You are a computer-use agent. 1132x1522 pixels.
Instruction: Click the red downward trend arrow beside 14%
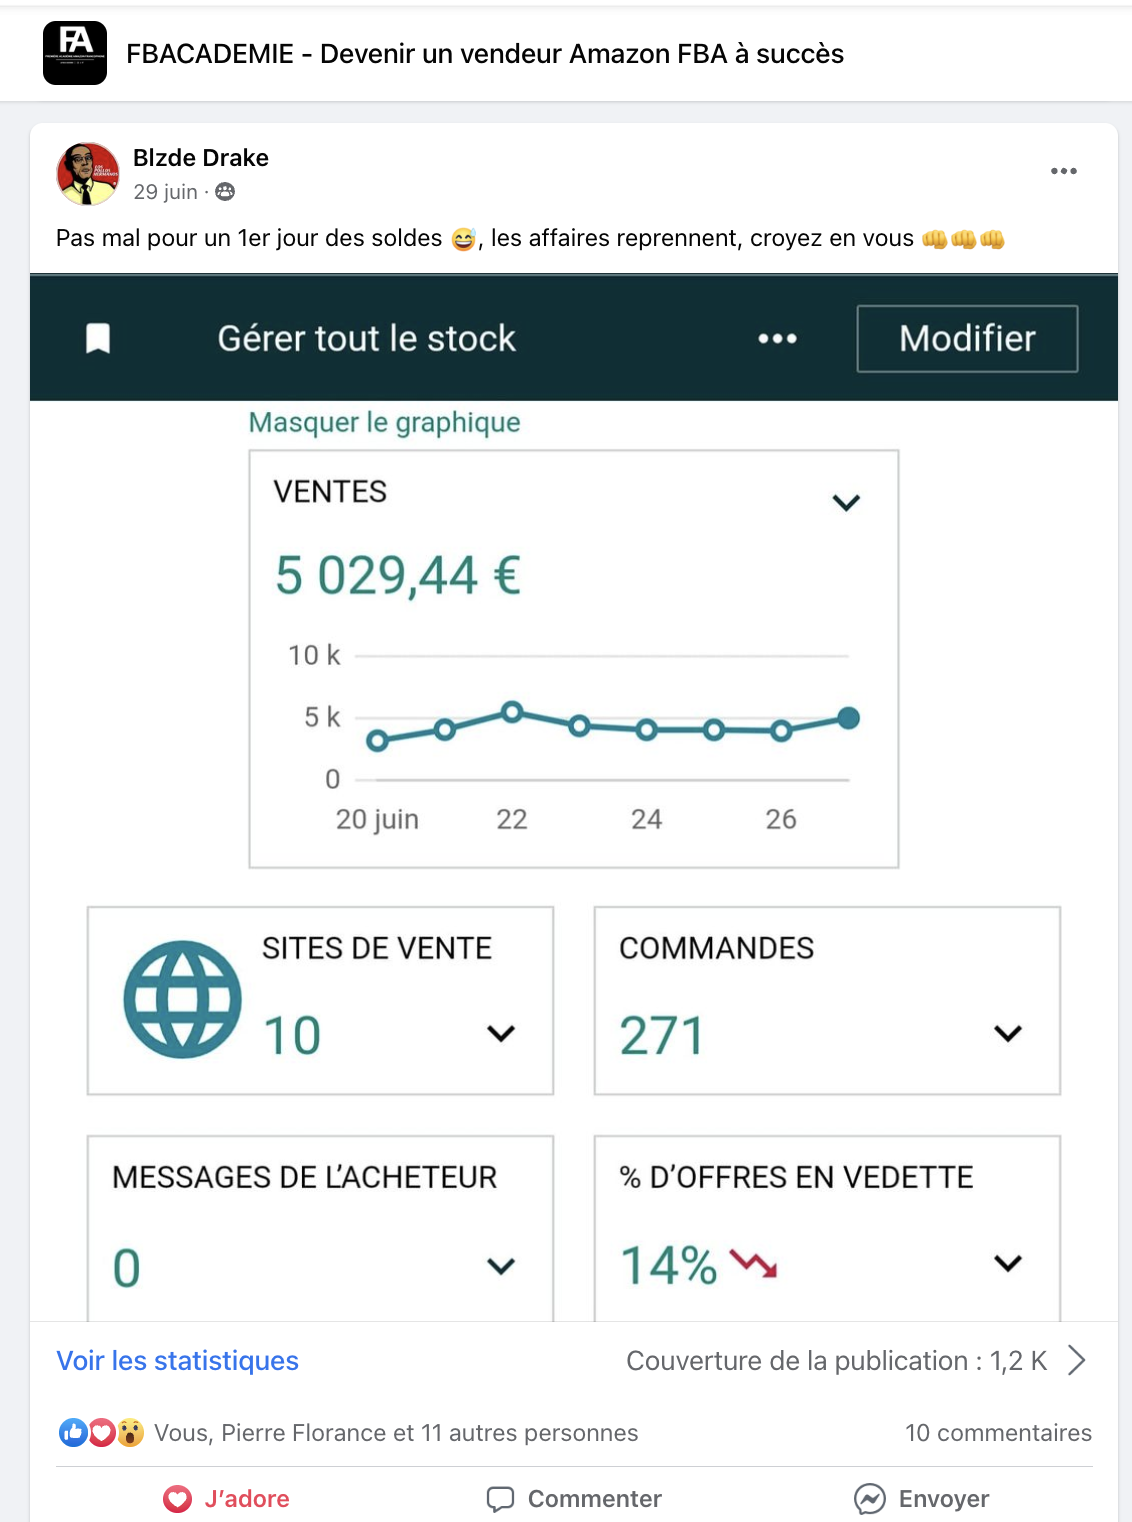[754, 1265]
